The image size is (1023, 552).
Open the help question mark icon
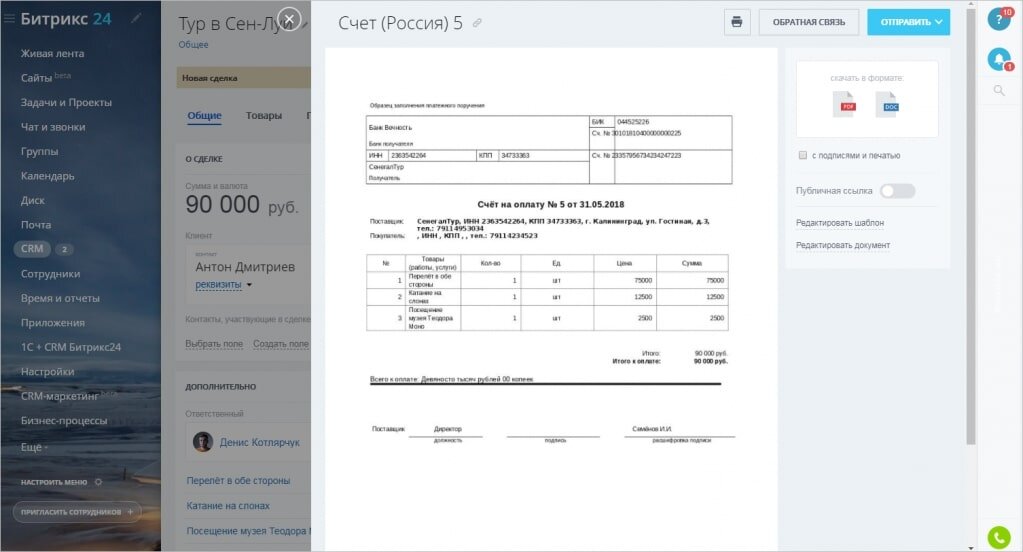pyautogui.click(x=998, y=20)
